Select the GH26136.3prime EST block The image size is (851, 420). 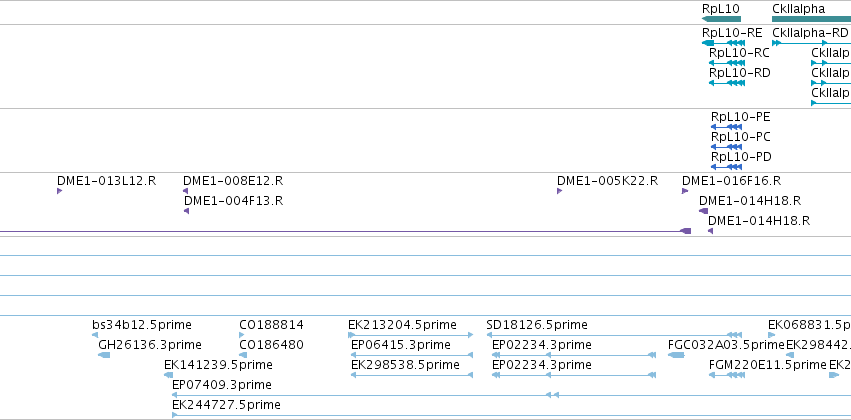[104, 355]
